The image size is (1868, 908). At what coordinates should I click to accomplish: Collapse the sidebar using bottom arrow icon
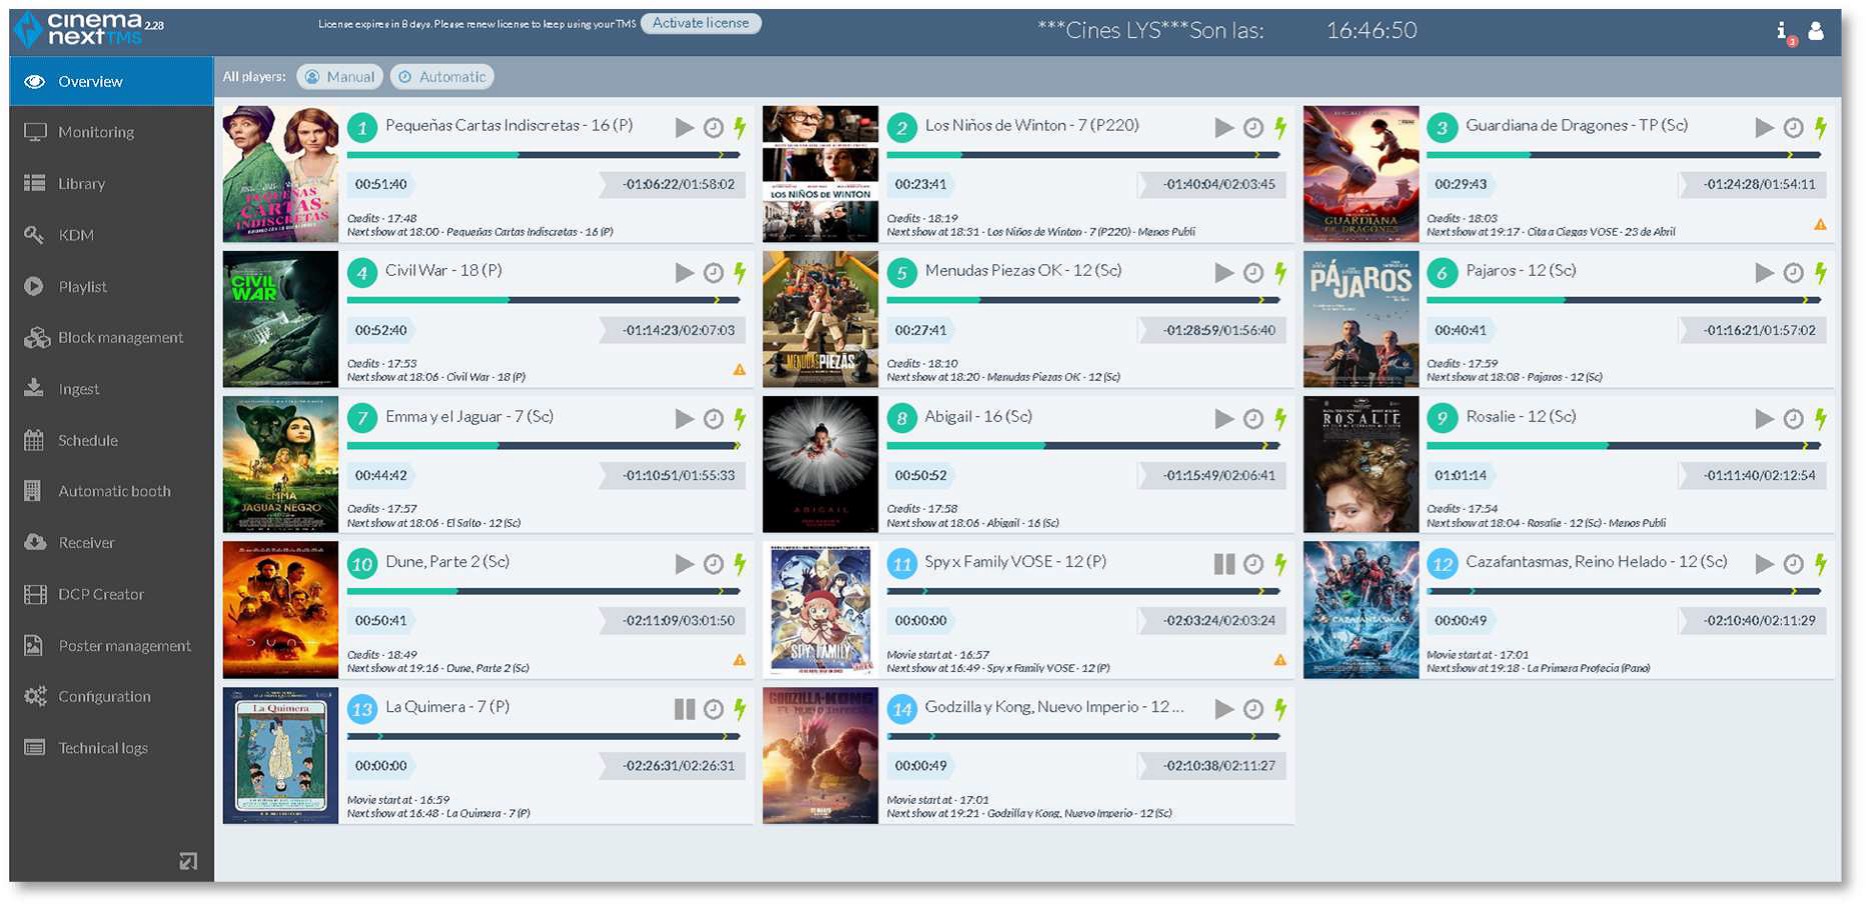[x=188, y=861]
